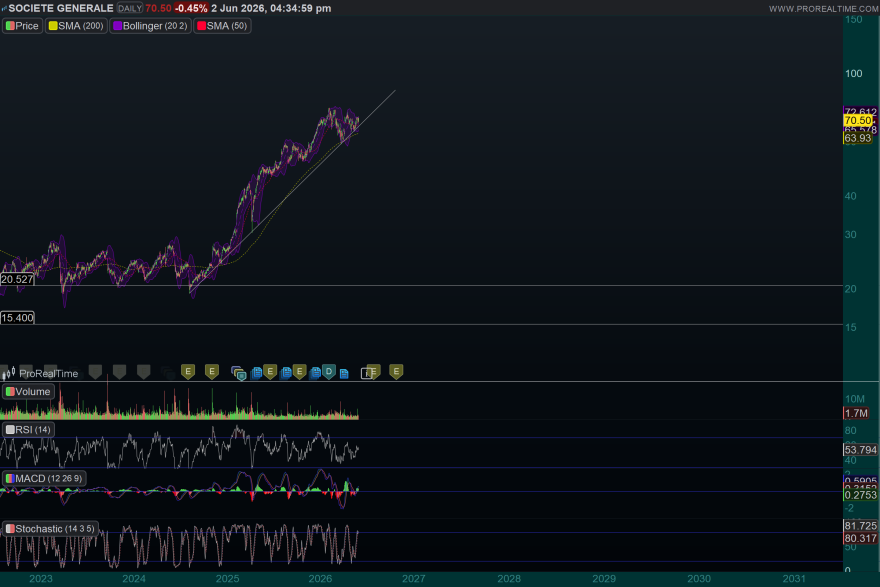The height and width of the screenshot is (587, 880).
Task: Click the yellow SMA (200) color swatch
Action: pos(53,26)
